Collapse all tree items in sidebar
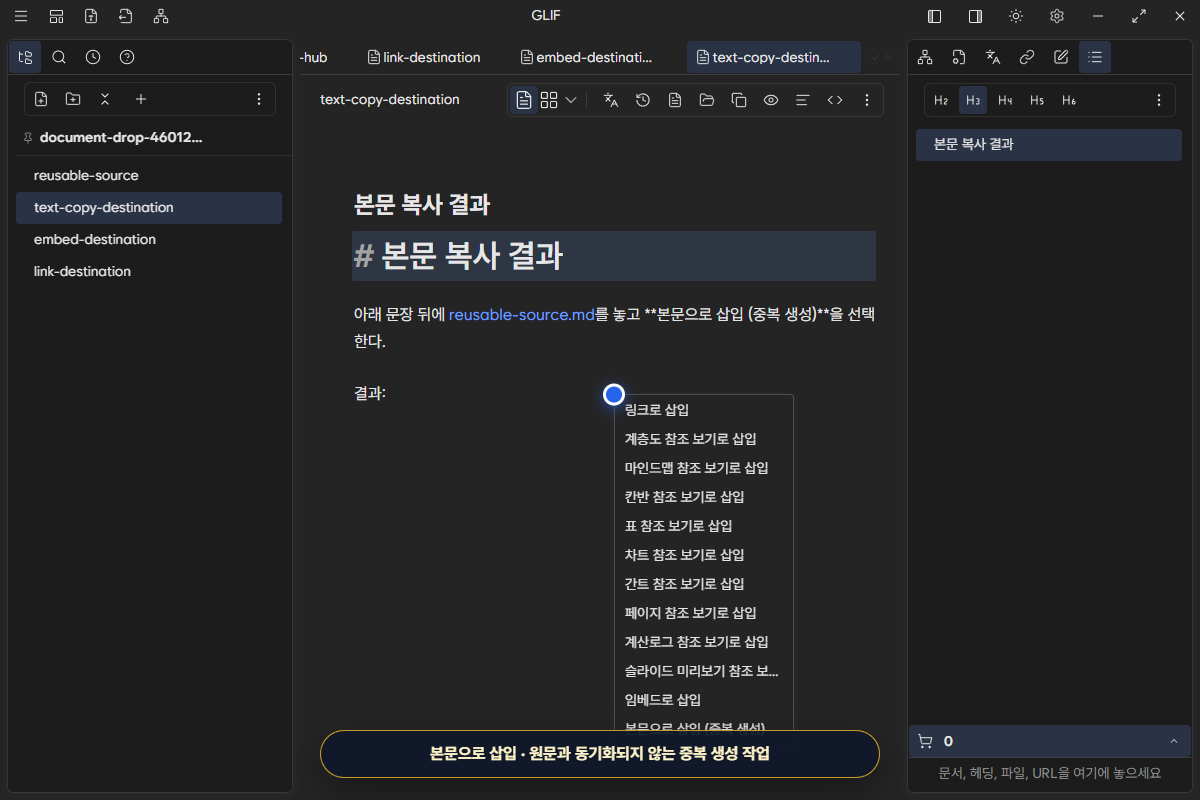1200x800 pixels. tap(105, 99)
